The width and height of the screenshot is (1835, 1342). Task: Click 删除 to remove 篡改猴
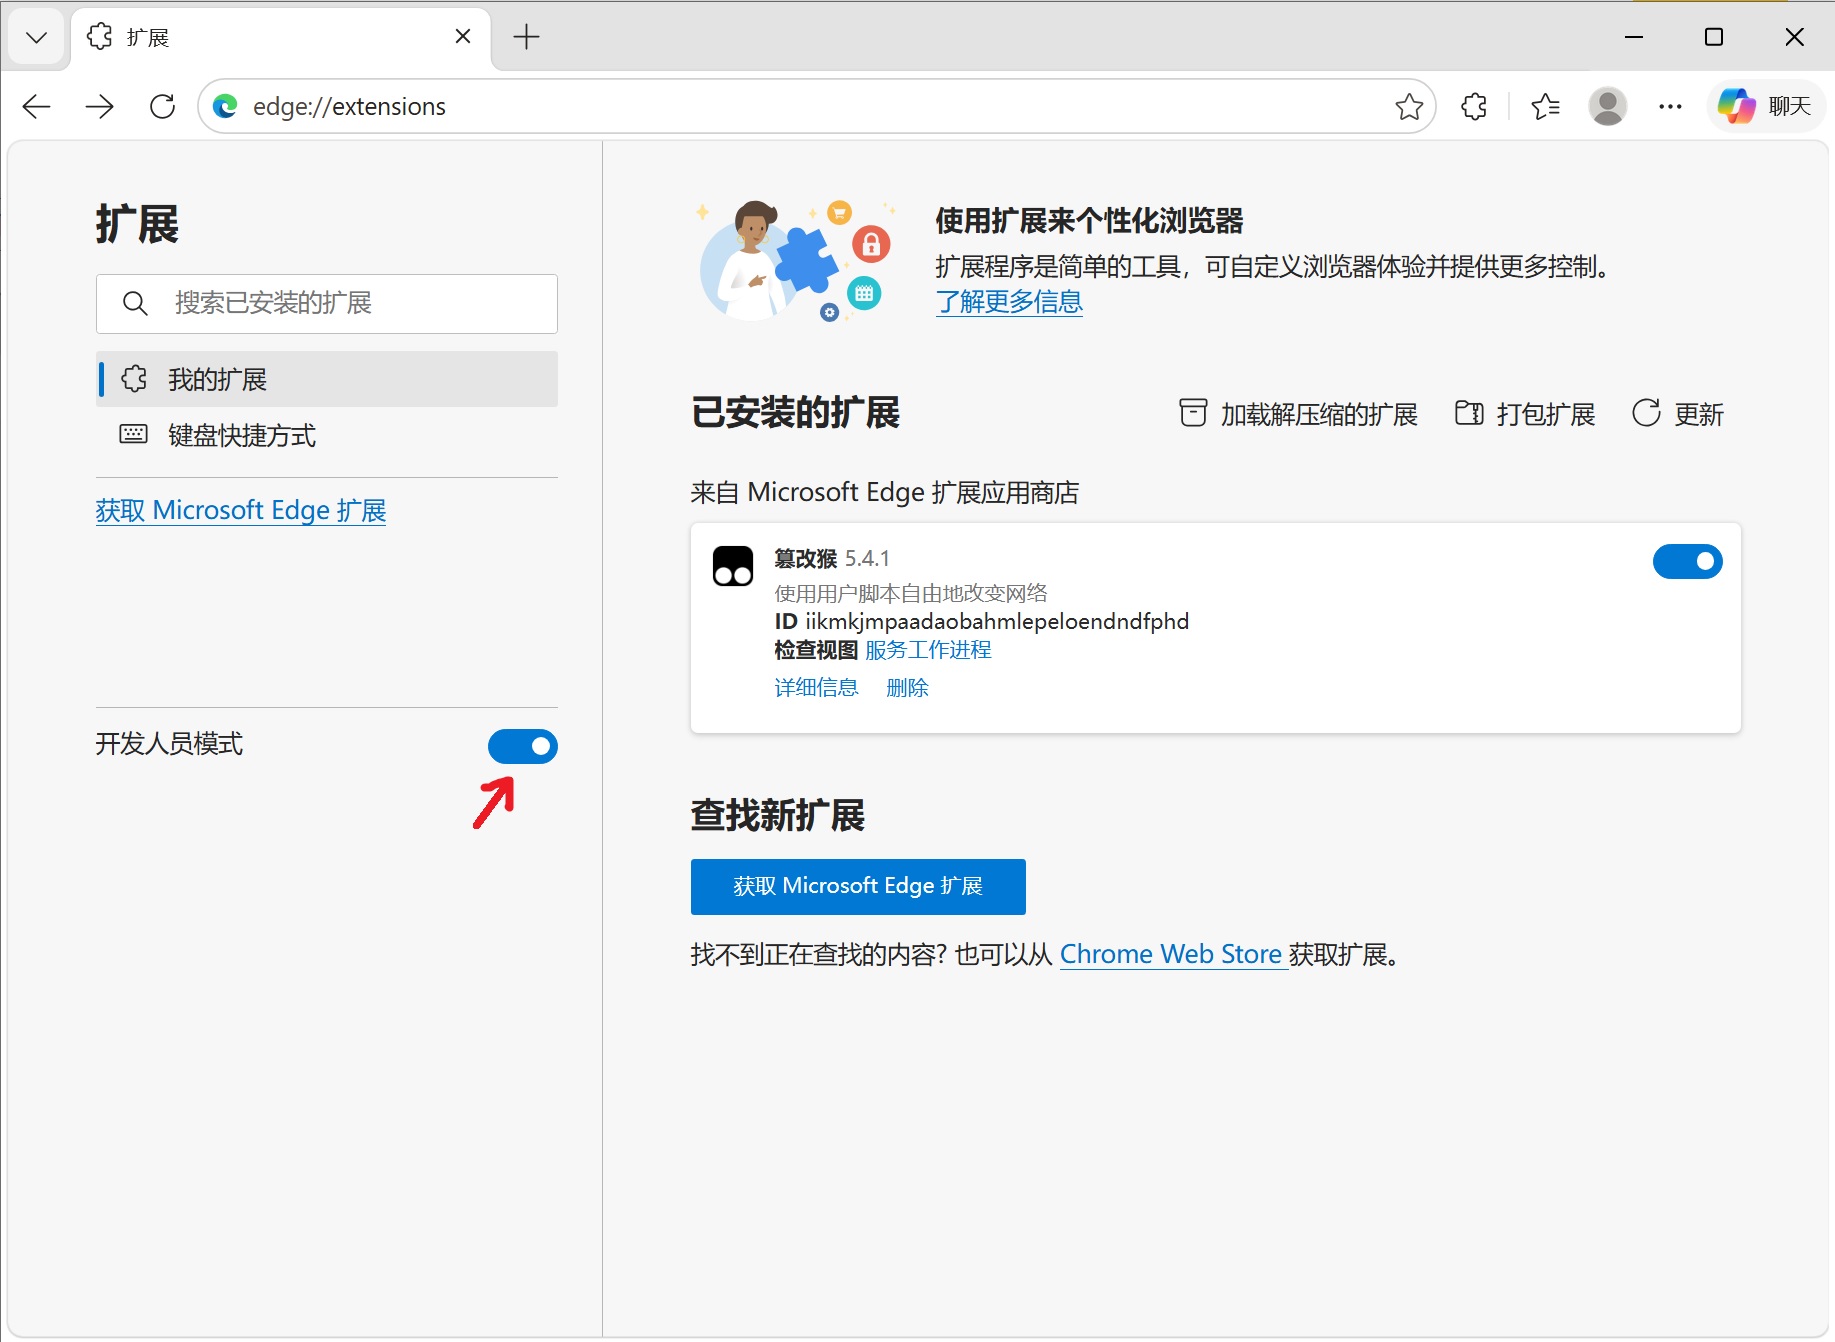click(x=907, y=688)
